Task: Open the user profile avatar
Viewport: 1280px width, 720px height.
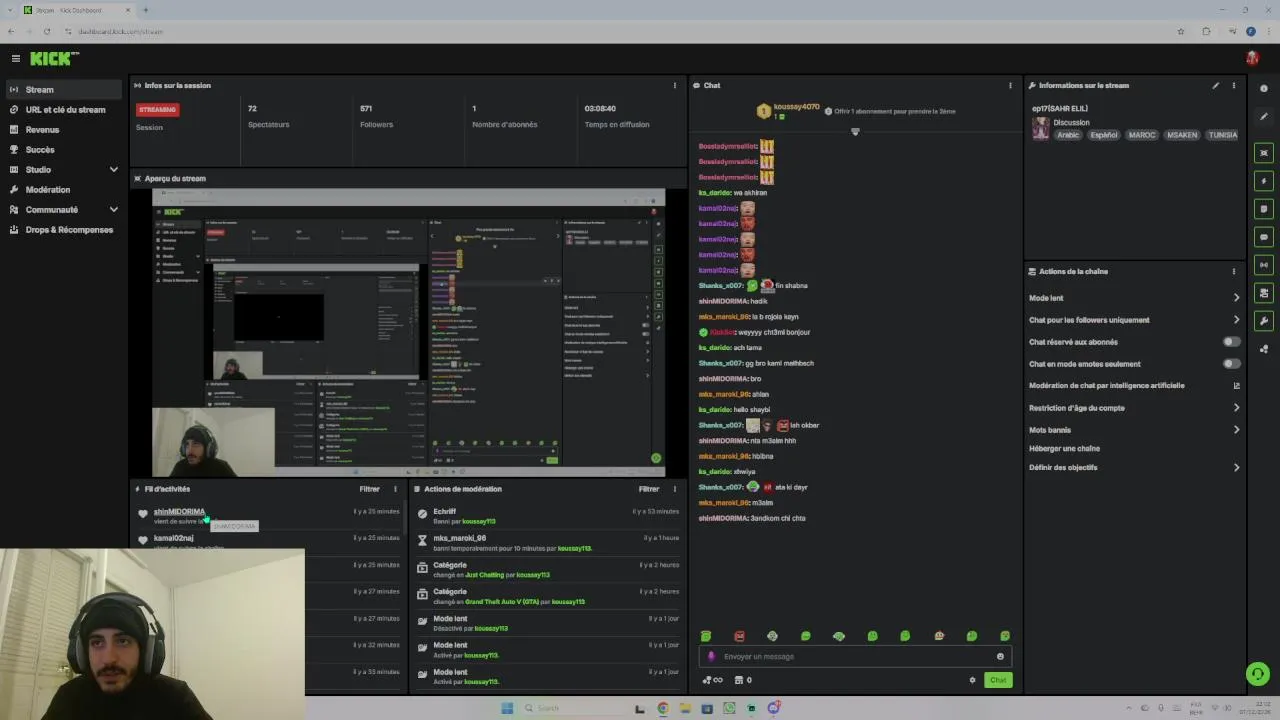Action: point(1252,58)
